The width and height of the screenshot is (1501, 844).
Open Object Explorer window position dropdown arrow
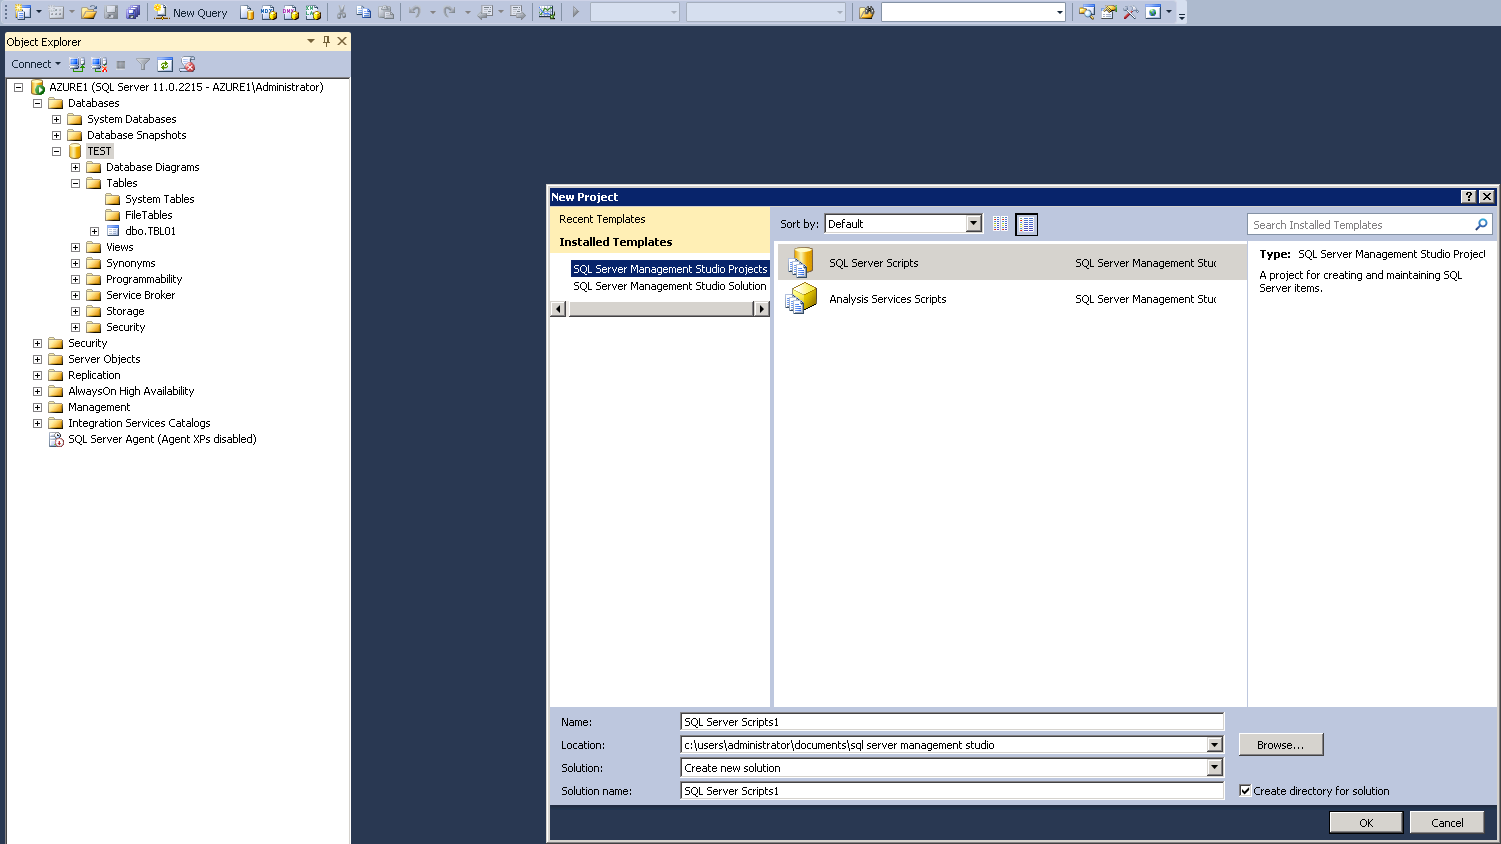(311, 41)
